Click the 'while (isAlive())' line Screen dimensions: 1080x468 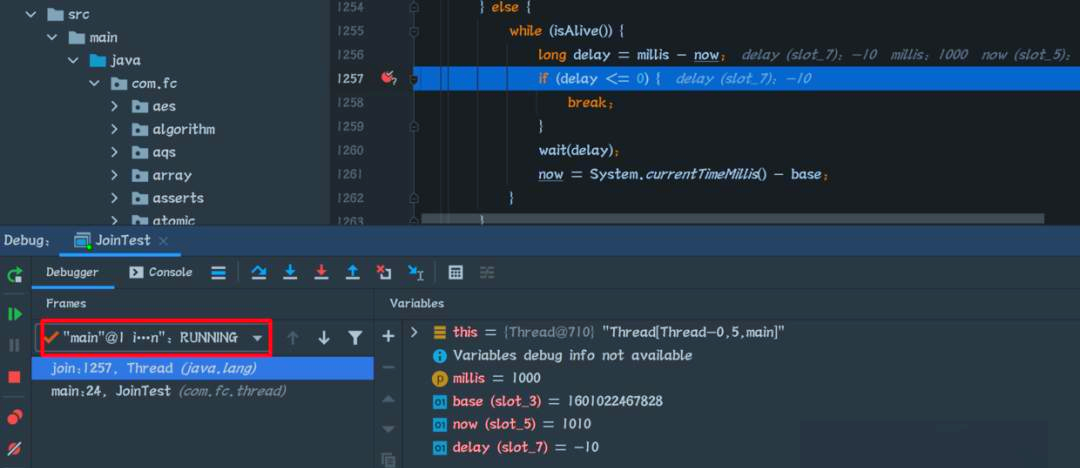point(566,31)
